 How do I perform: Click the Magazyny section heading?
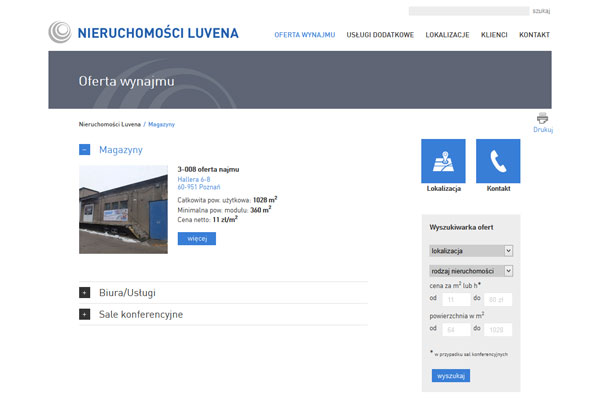pyautogui.click(x=121, y=150)
